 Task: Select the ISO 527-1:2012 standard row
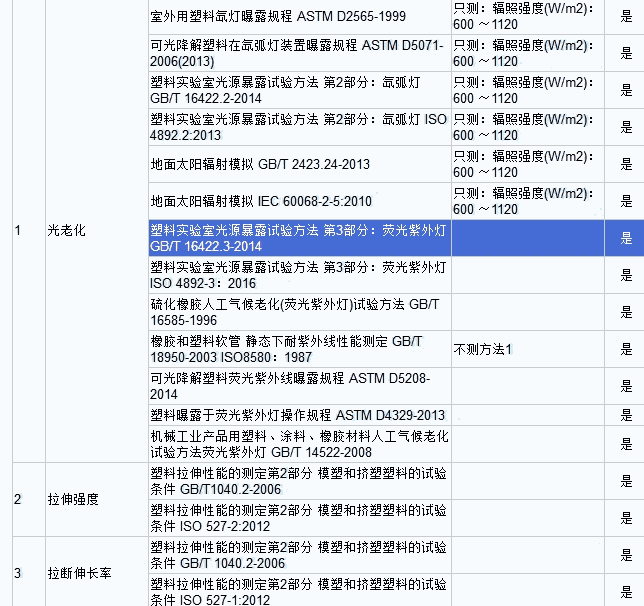click(298, 592)
